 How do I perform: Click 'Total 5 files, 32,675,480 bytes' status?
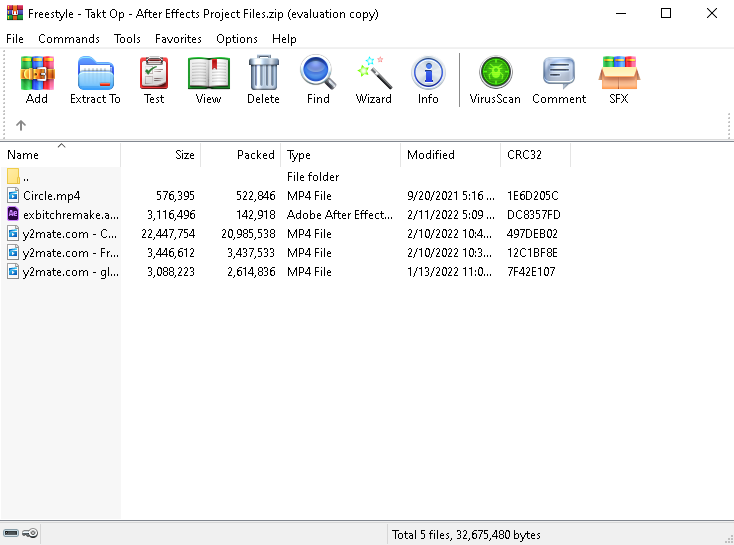click(466, 535)
